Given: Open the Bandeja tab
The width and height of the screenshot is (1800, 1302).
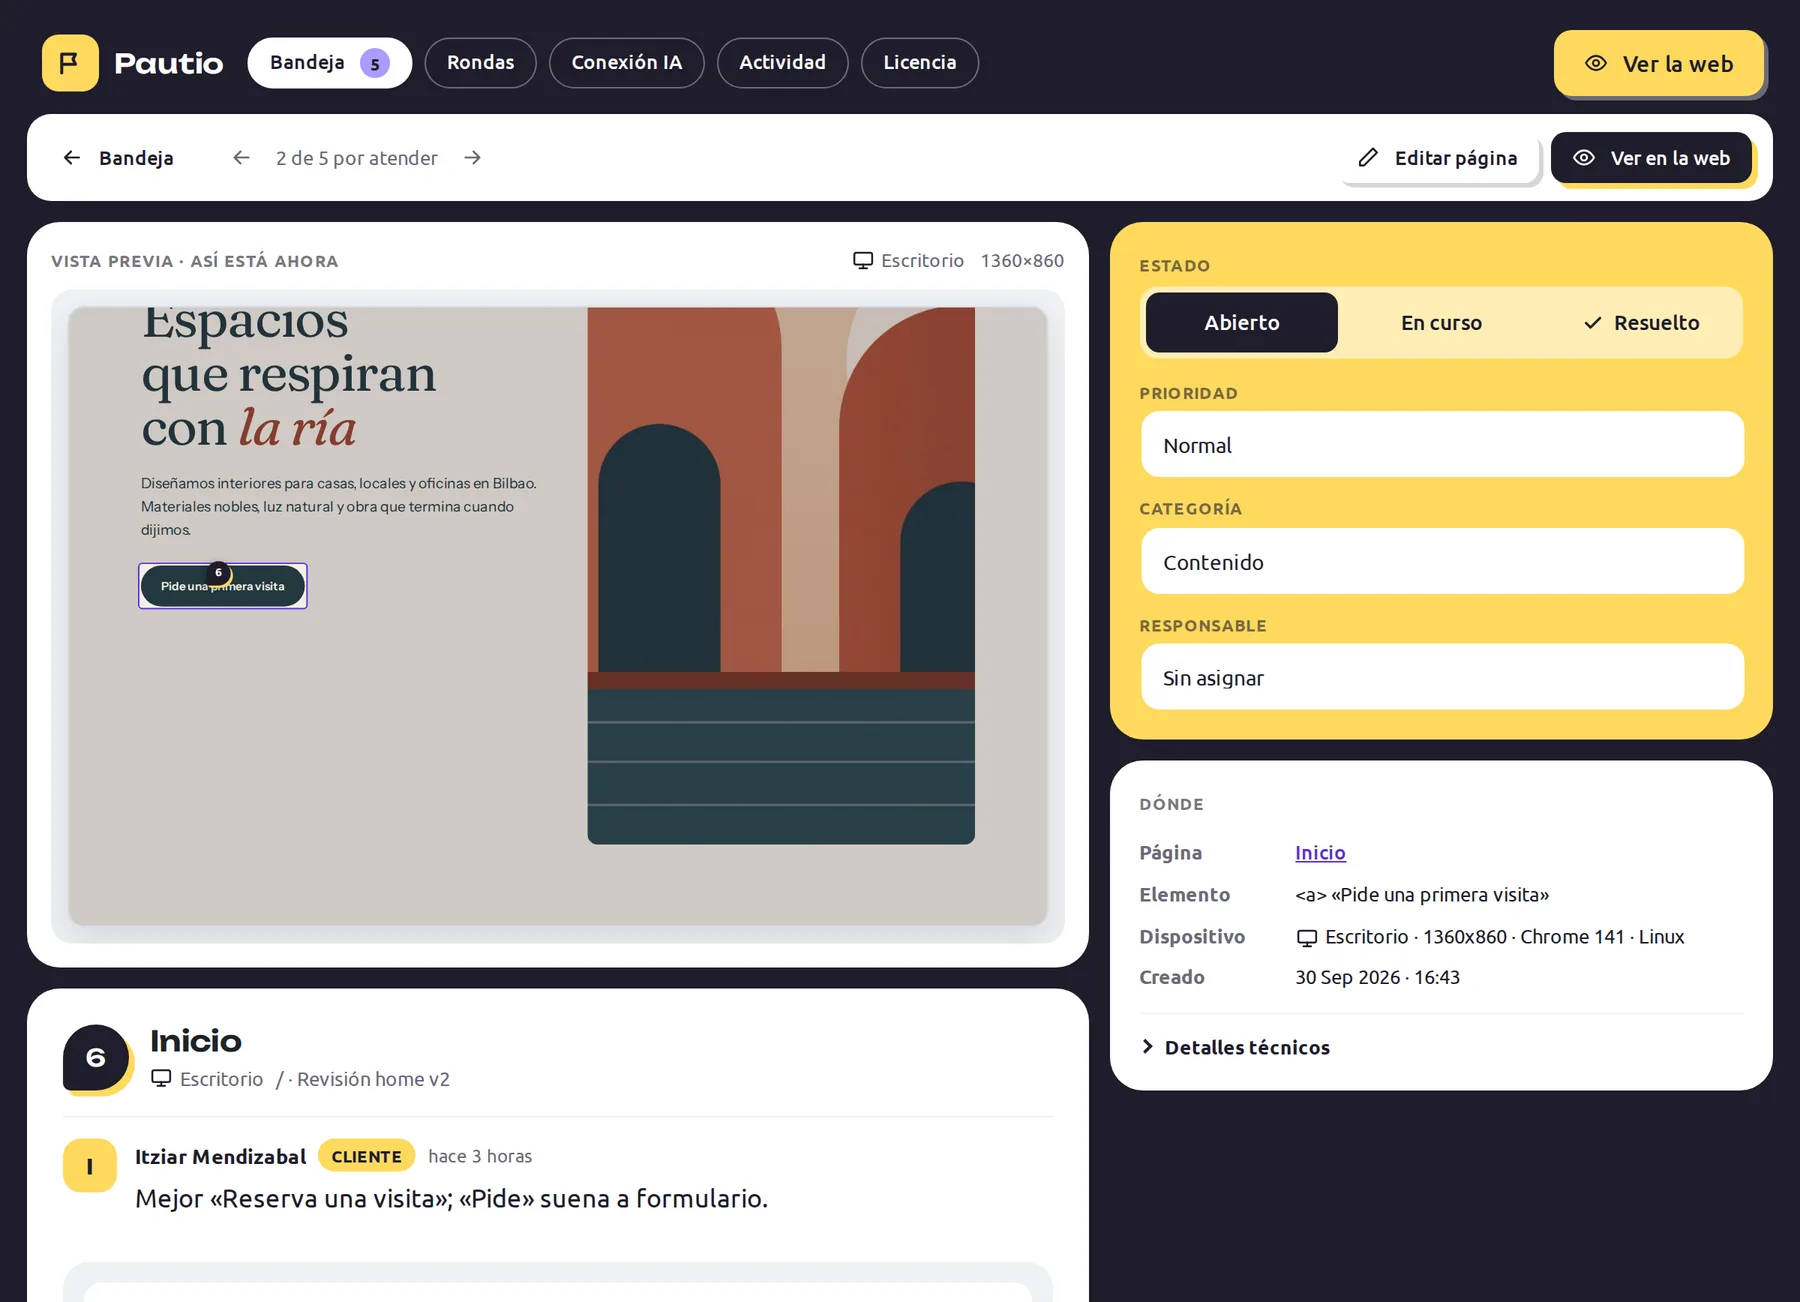Looking at the screenshot, I should [x=329, y=63].
